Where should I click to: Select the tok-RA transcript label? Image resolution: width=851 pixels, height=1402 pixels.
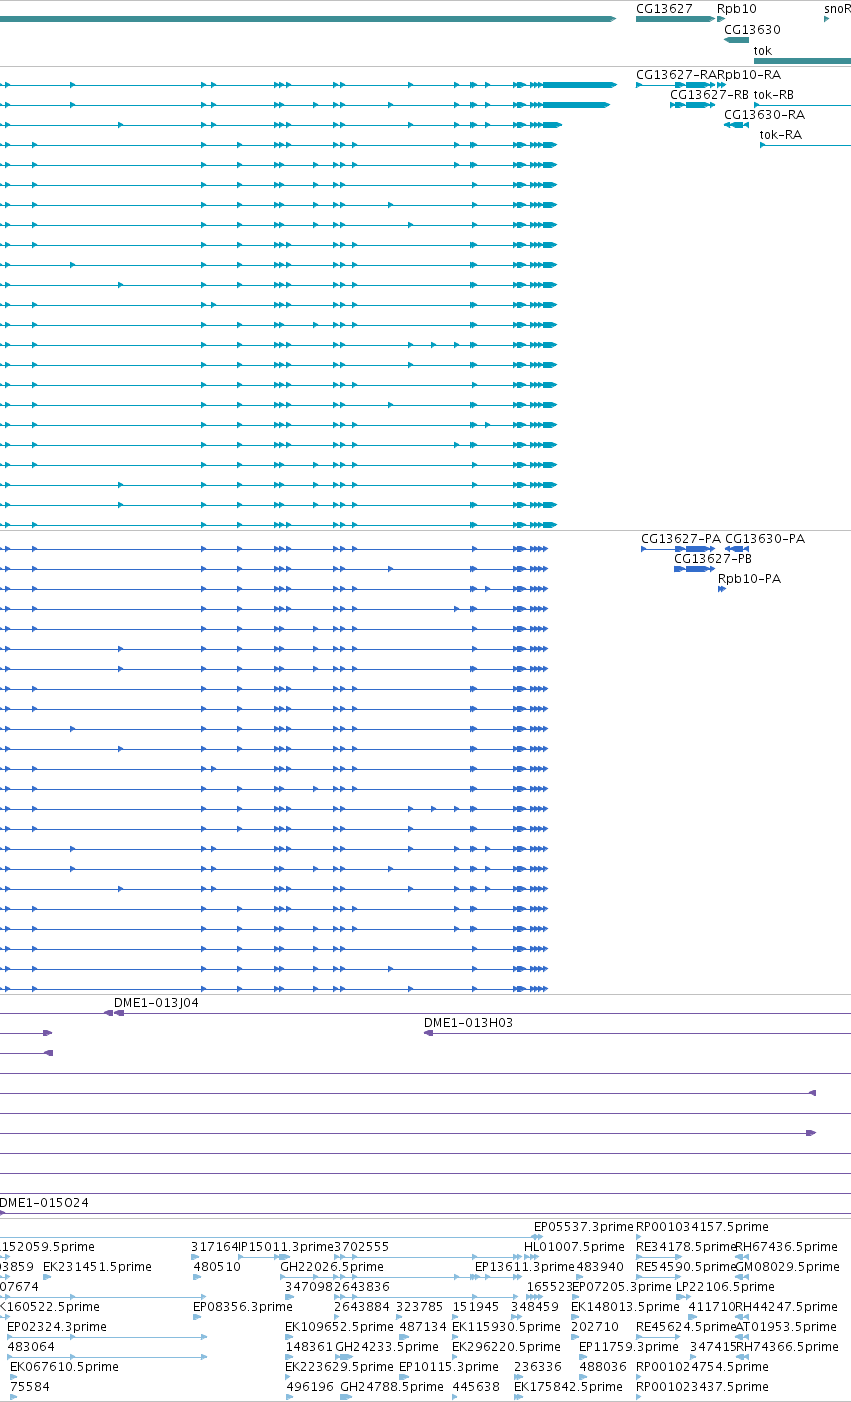pos(781,135)
